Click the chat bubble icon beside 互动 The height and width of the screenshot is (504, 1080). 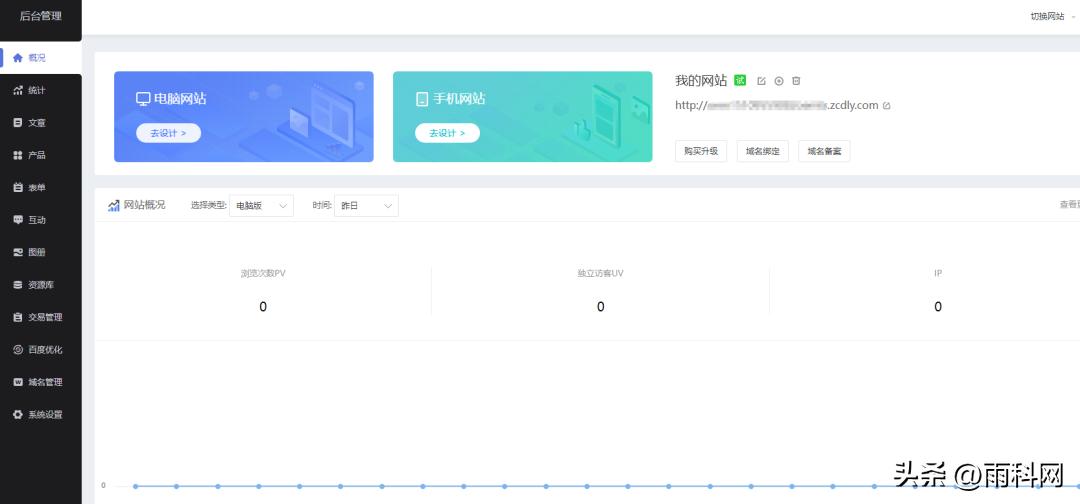(x=18, y=220)
